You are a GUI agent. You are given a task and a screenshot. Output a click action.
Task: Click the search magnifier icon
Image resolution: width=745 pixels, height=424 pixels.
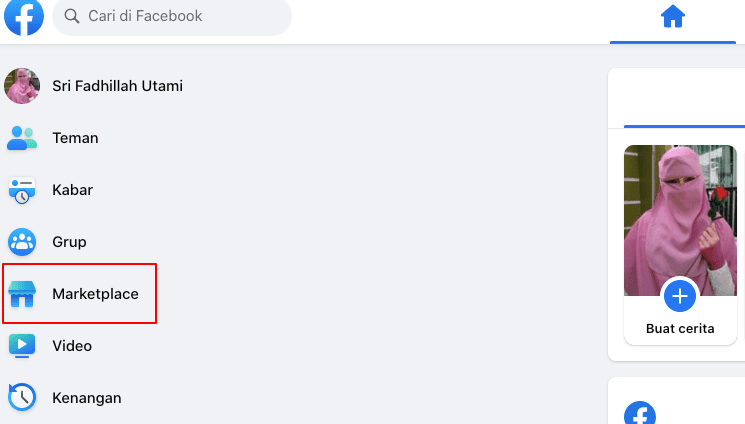[x=72, y=16]
